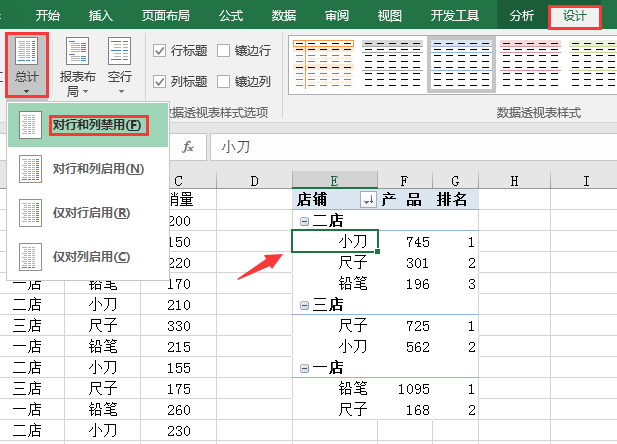617x444 pixels.
Task: Select the 排名 pivot header cell
Action: pos(455,199)
